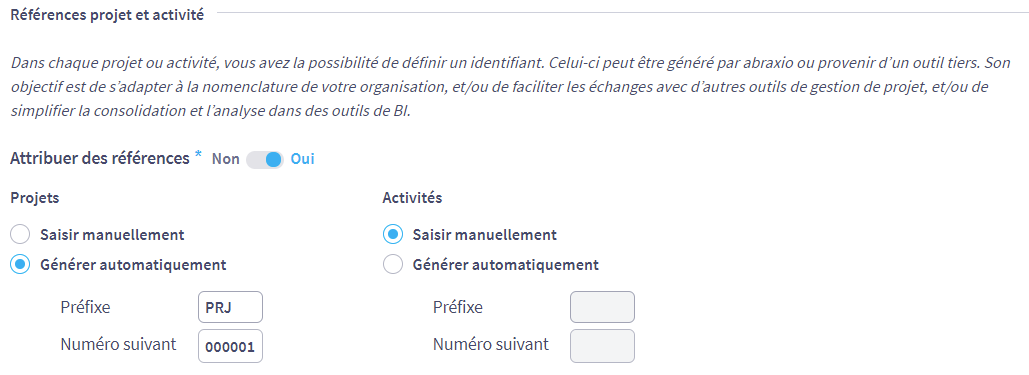Click the italic description paragraph about identifiants
Screen dimensions: 1029x375
500,87
